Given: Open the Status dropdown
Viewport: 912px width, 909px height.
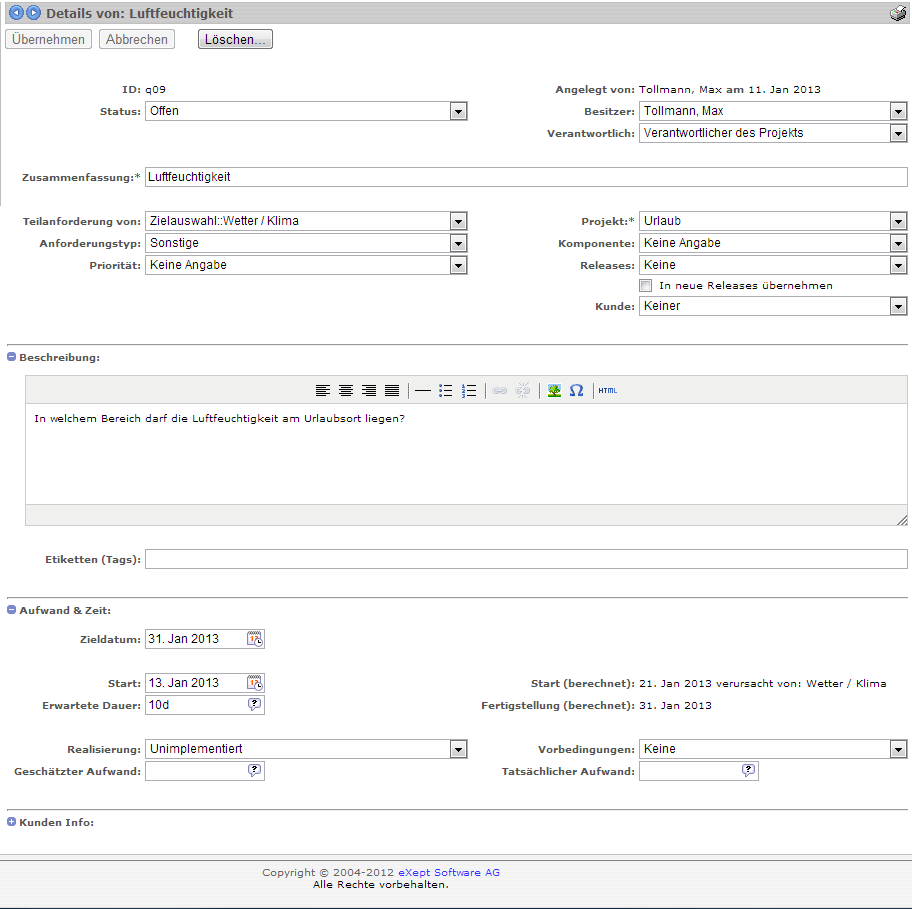Looking at the screenshot, I should point(458,112).
